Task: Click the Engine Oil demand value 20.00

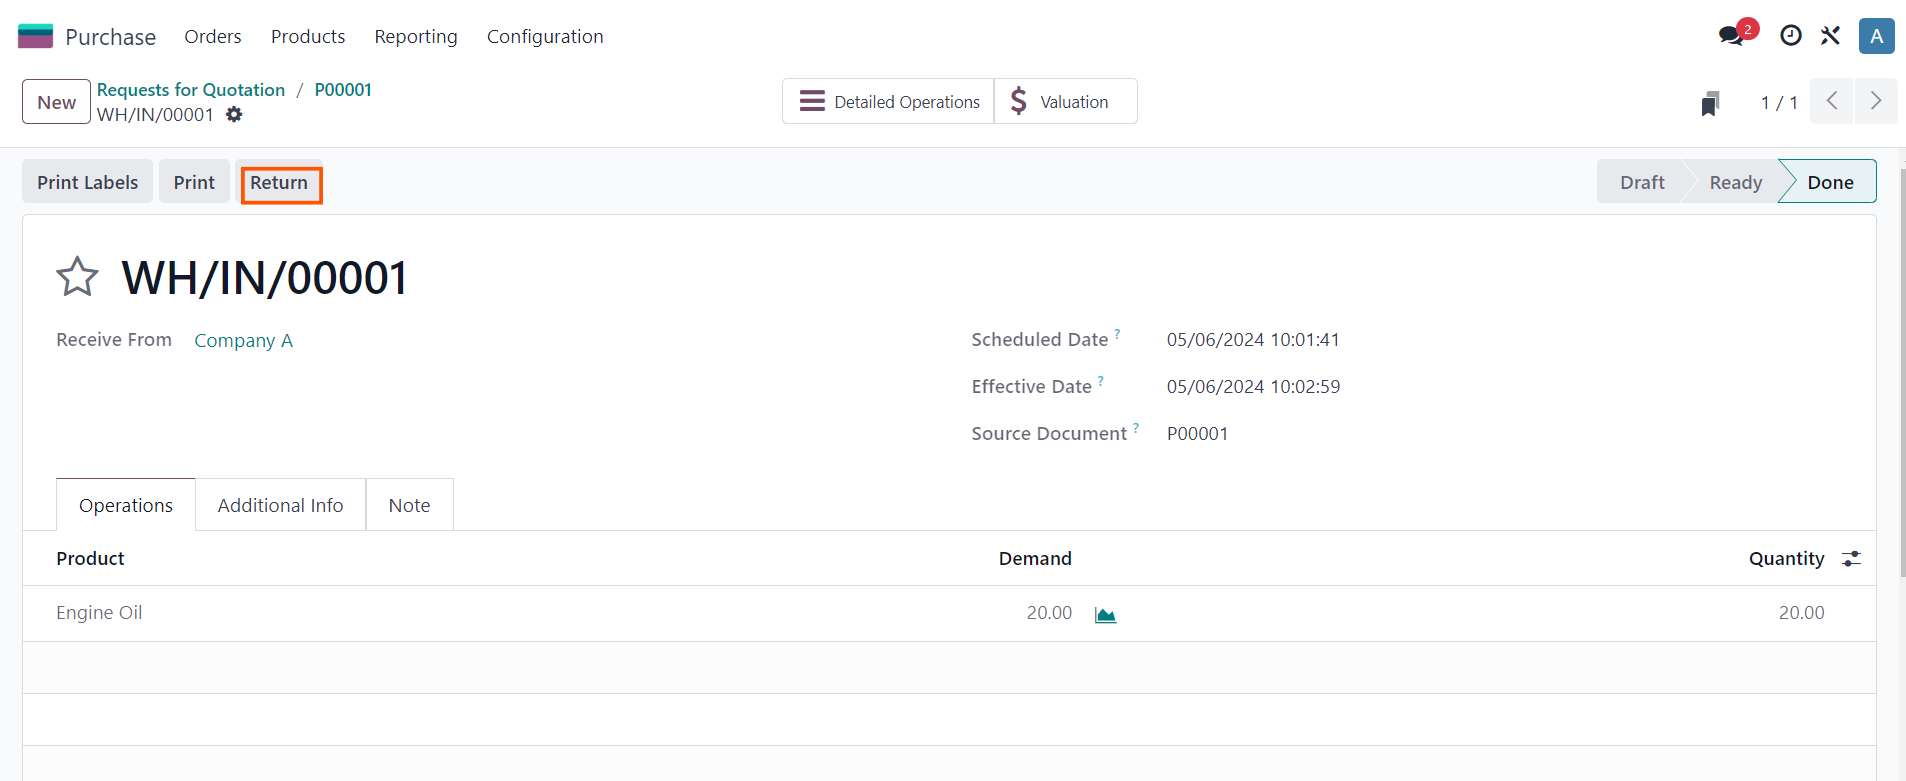Action: 1049,612
